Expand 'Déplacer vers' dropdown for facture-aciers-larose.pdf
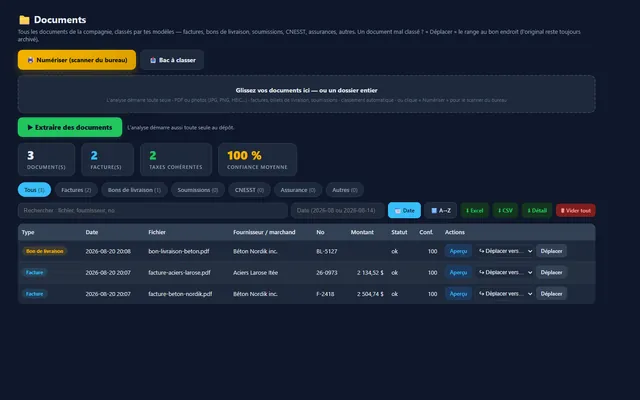Viewport: 640px width, 400px height. coord(505,272)
